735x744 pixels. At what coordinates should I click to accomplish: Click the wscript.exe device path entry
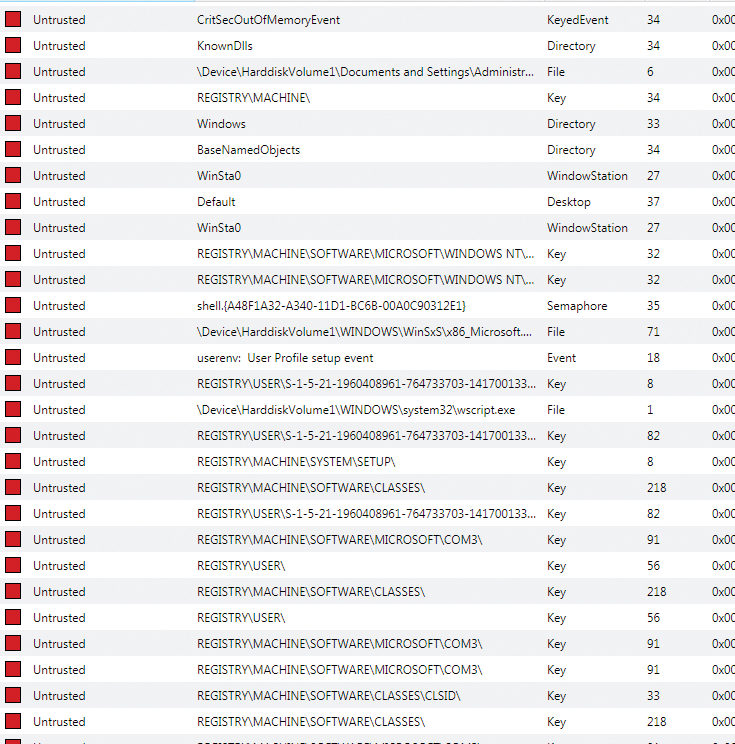(356, 410)
